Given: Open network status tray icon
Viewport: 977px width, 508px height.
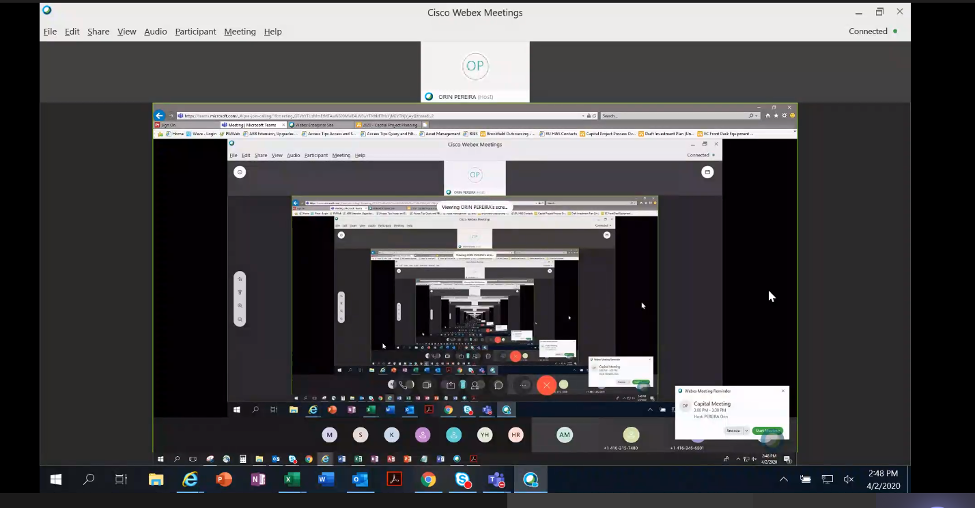Looking at the screenshot, I should point(827,479).
